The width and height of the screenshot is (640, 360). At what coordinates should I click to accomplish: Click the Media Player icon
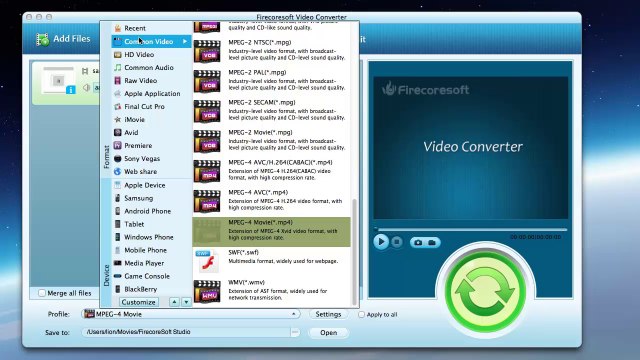(x=118, y=263)
